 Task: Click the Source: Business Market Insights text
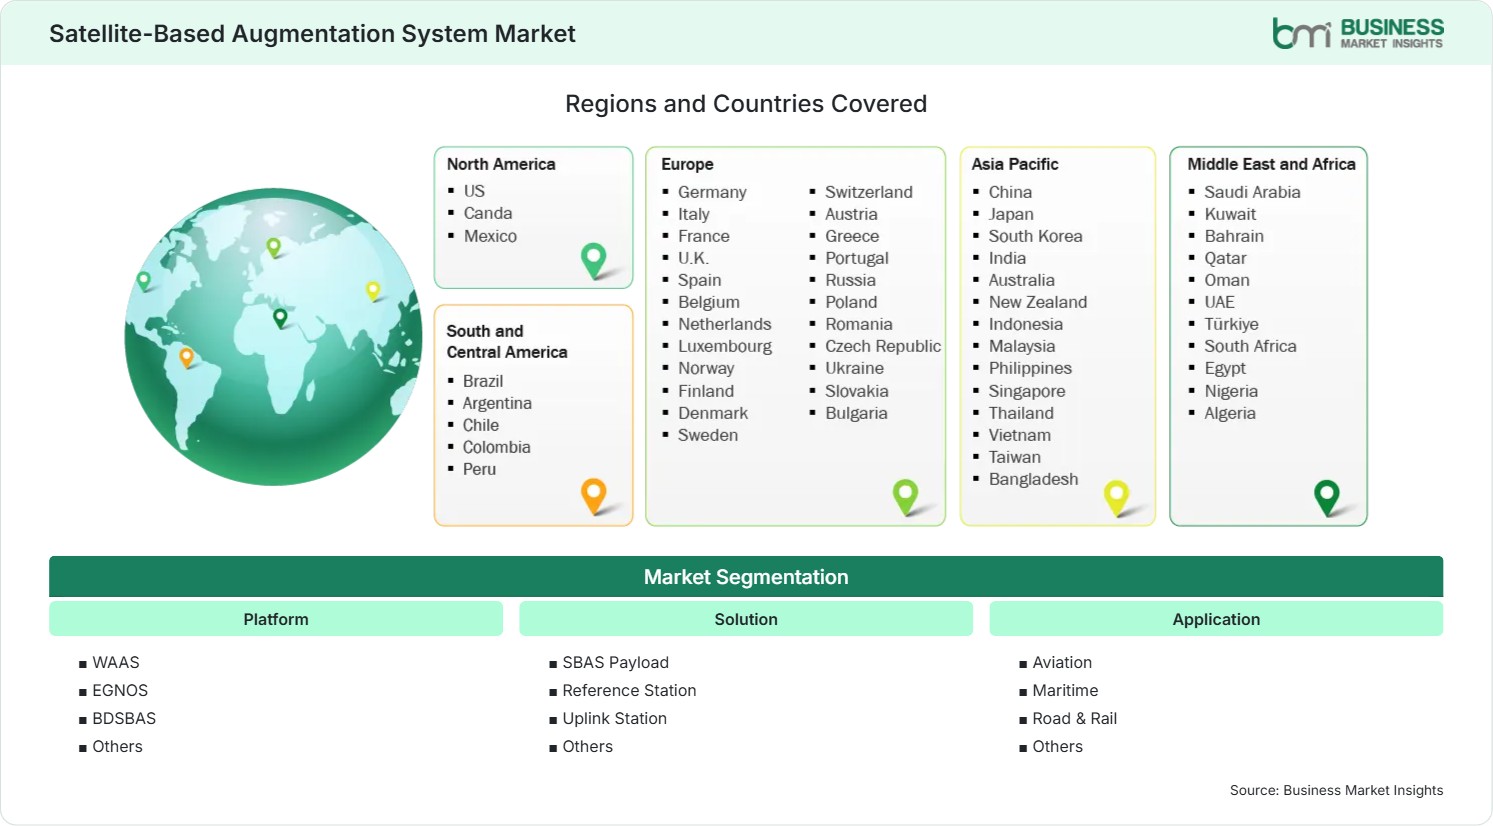pos(1336,790)
